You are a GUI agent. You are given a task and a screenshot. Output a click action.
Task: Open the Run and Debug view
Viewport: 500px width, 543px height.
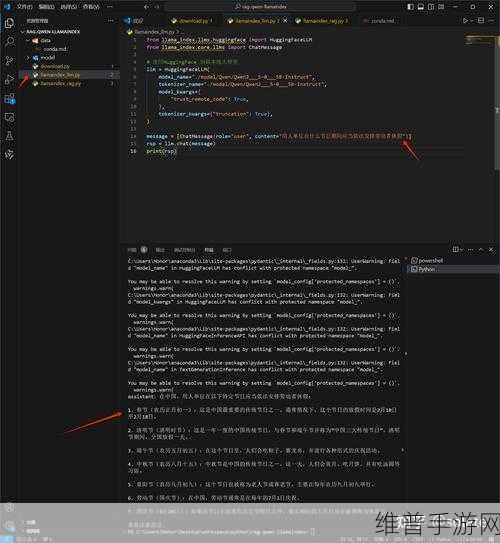9,80
